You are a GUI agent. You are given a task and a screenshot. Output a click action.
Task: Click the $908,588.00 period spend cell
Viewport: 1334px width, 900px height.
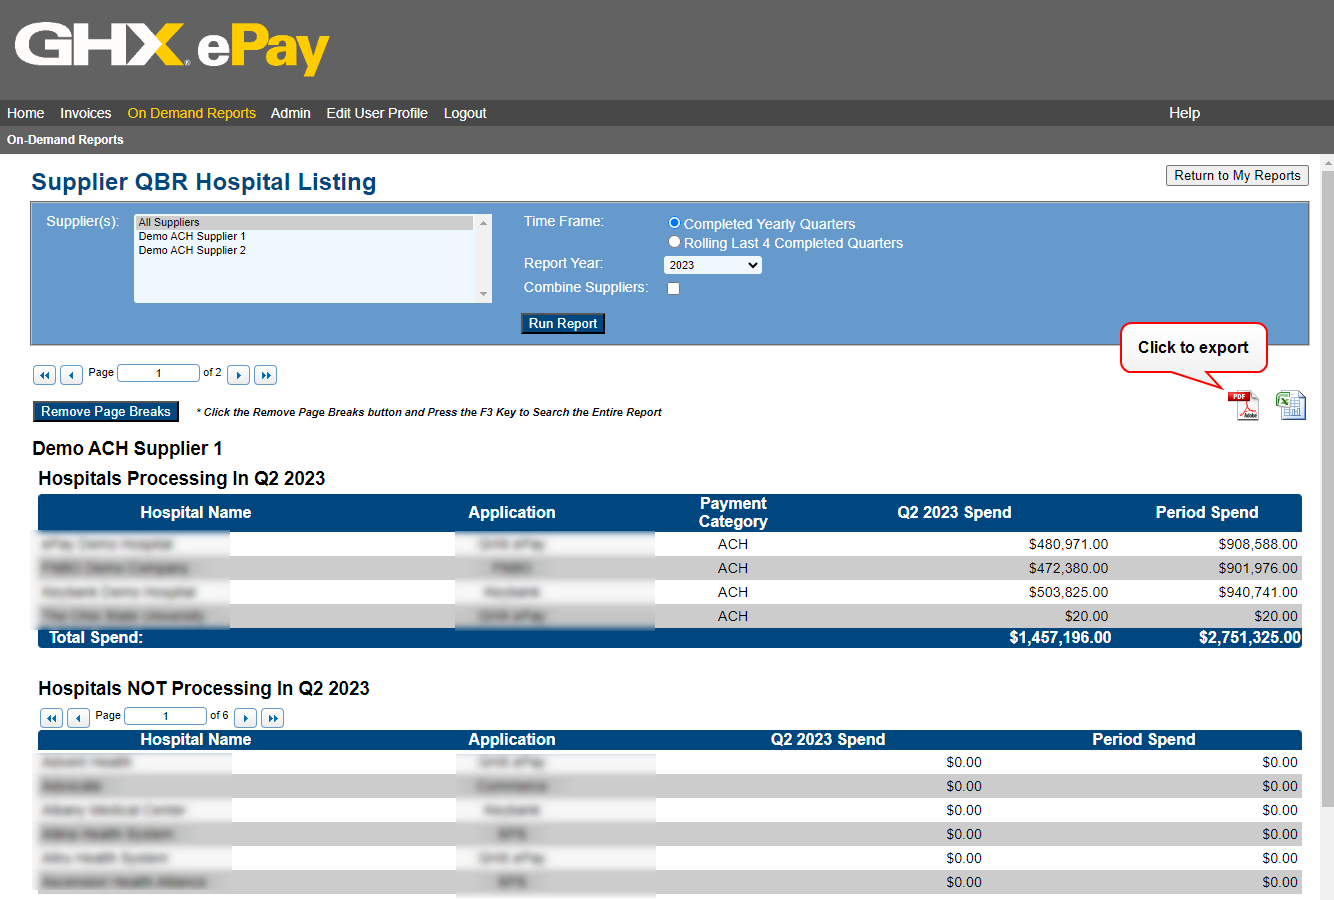coord(1258,544)
